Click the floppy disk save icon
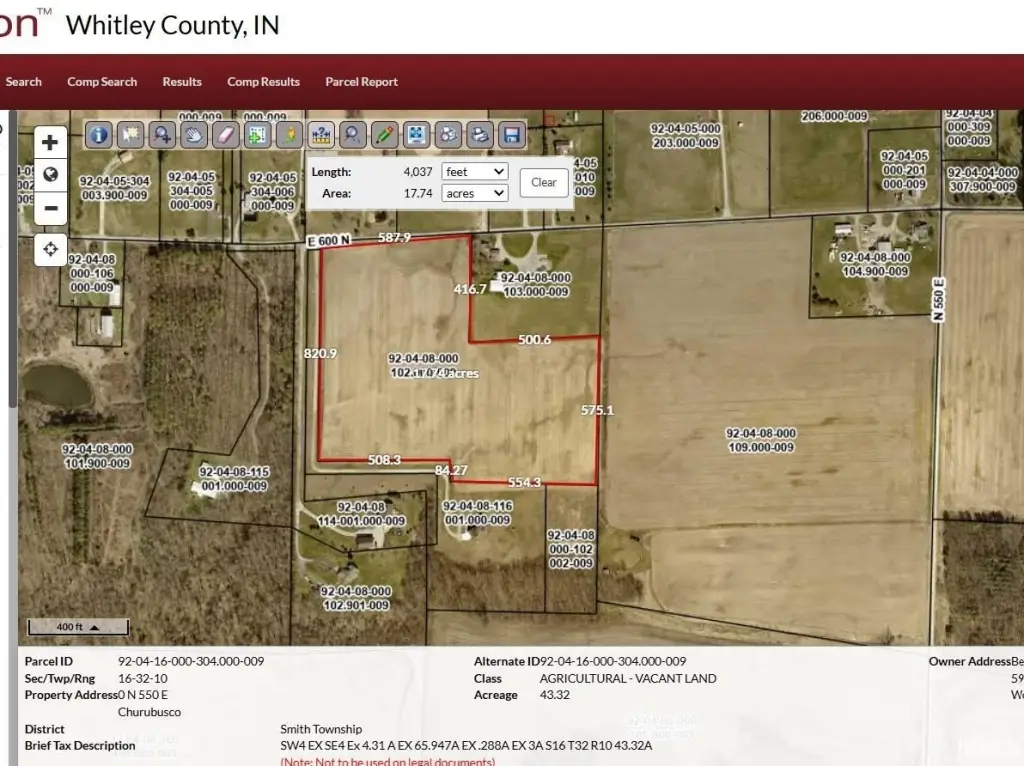The width and height of the screenshot is (1024, 766). tap(512, 134)
